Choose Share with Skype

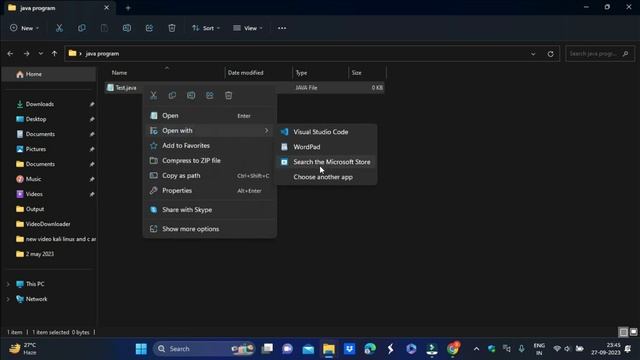tap(209, 210)
